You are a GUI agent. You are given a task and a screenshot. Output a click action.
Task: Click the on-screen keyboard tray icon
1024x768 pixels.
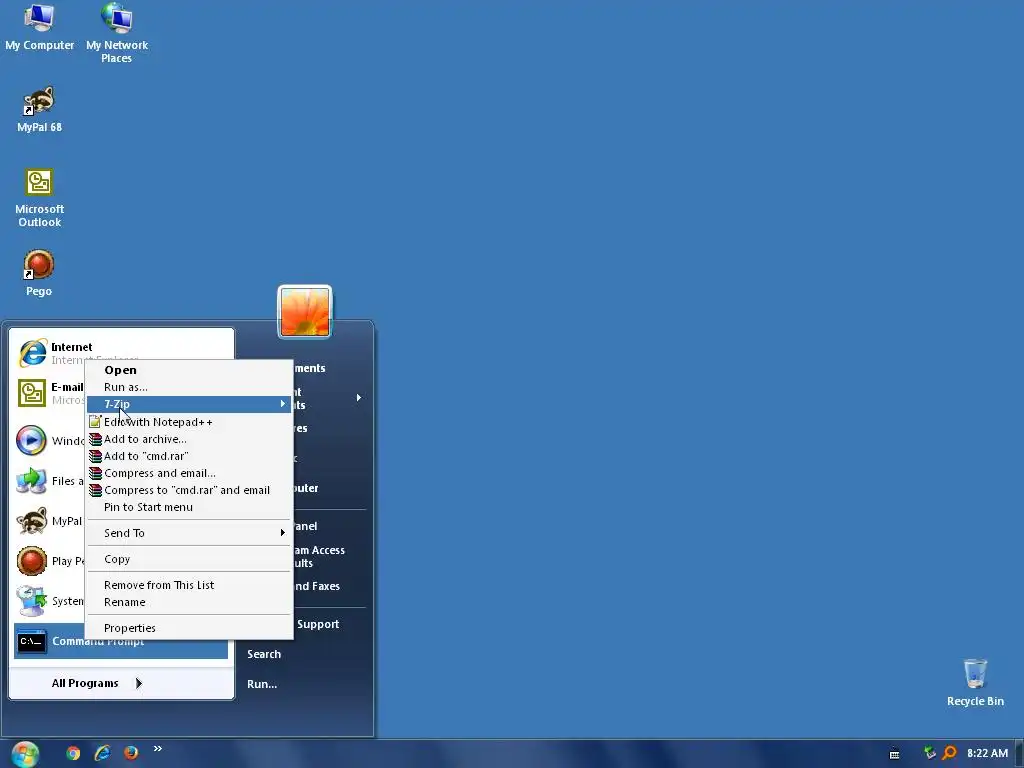[895, 754]
